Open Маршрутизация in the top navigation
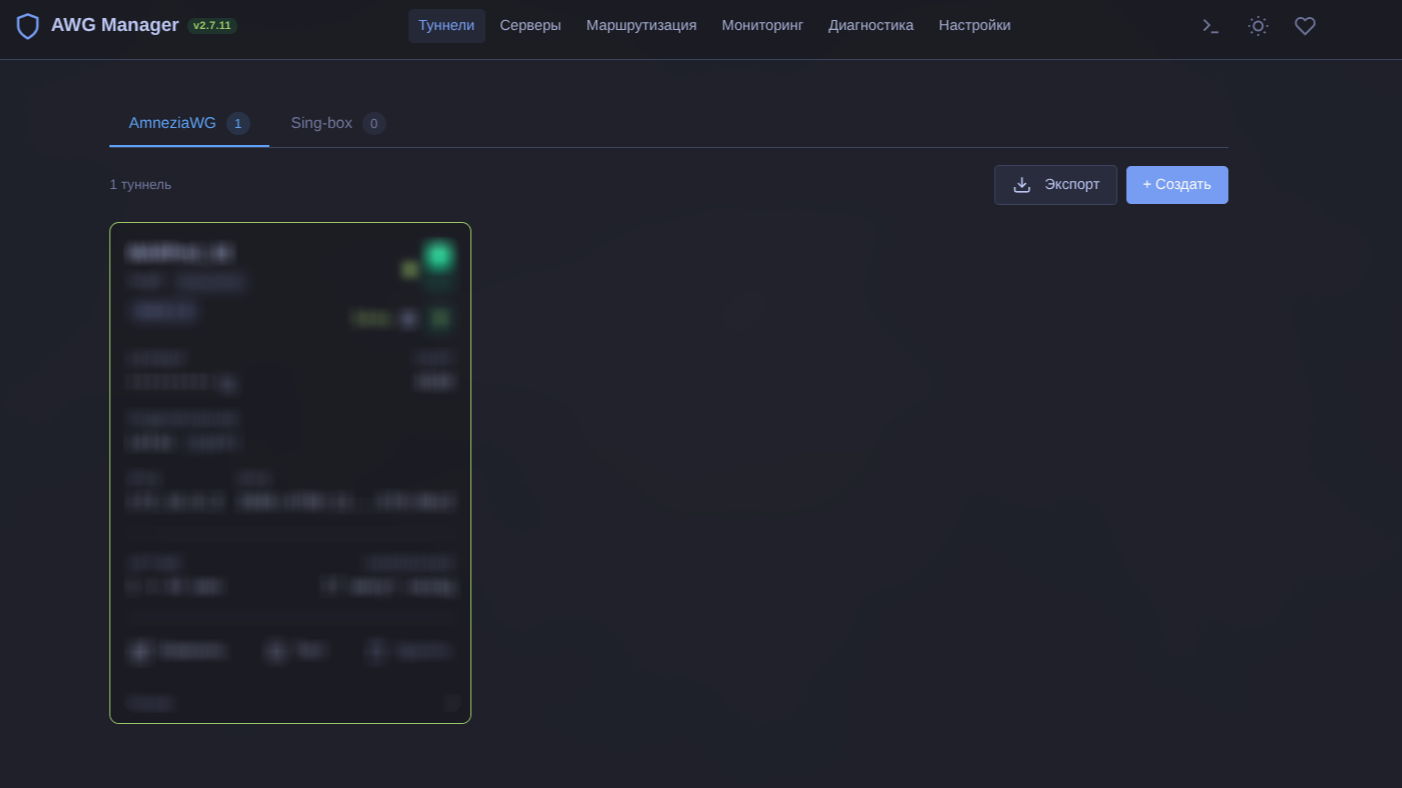The height and width of the screenshot is (788, 1402). (x=641, y=26)
